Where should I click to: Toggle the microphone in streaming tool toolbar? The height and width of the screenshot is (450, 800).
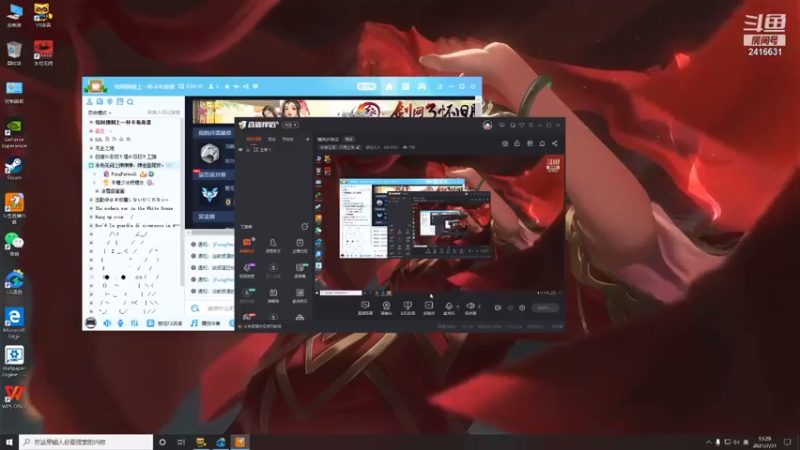coord(449,307)
